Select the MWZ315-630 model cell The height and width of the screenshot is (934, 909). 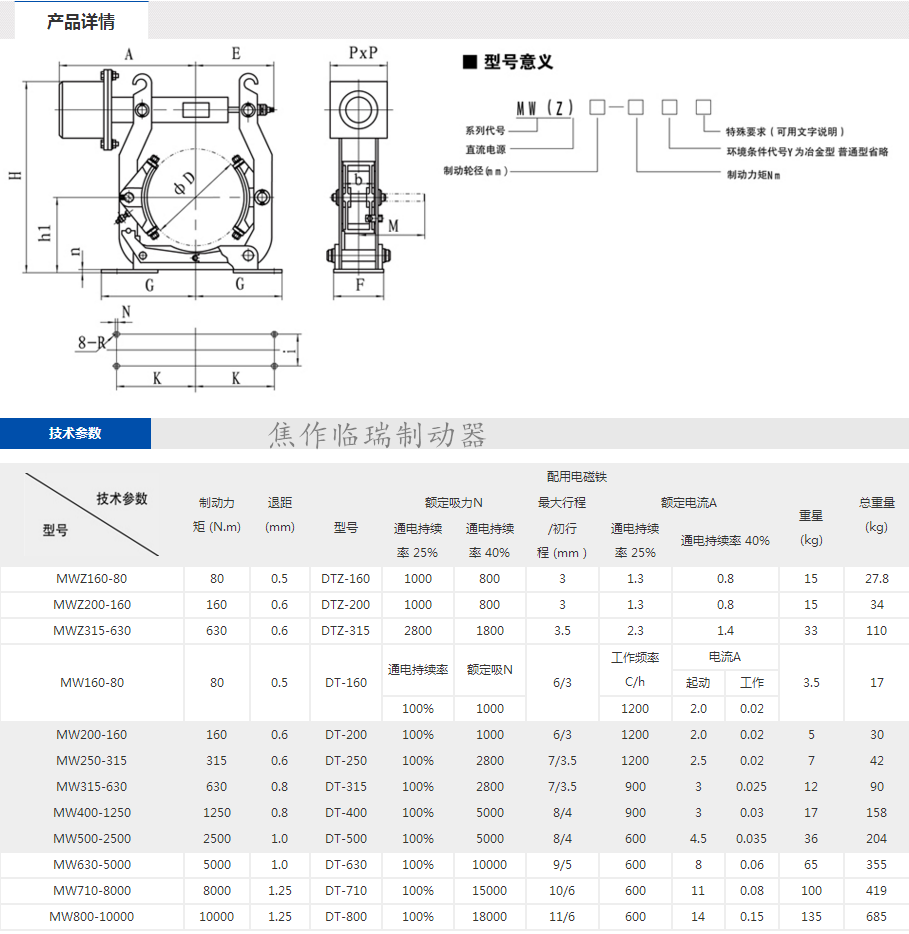[x=91, y=631]
